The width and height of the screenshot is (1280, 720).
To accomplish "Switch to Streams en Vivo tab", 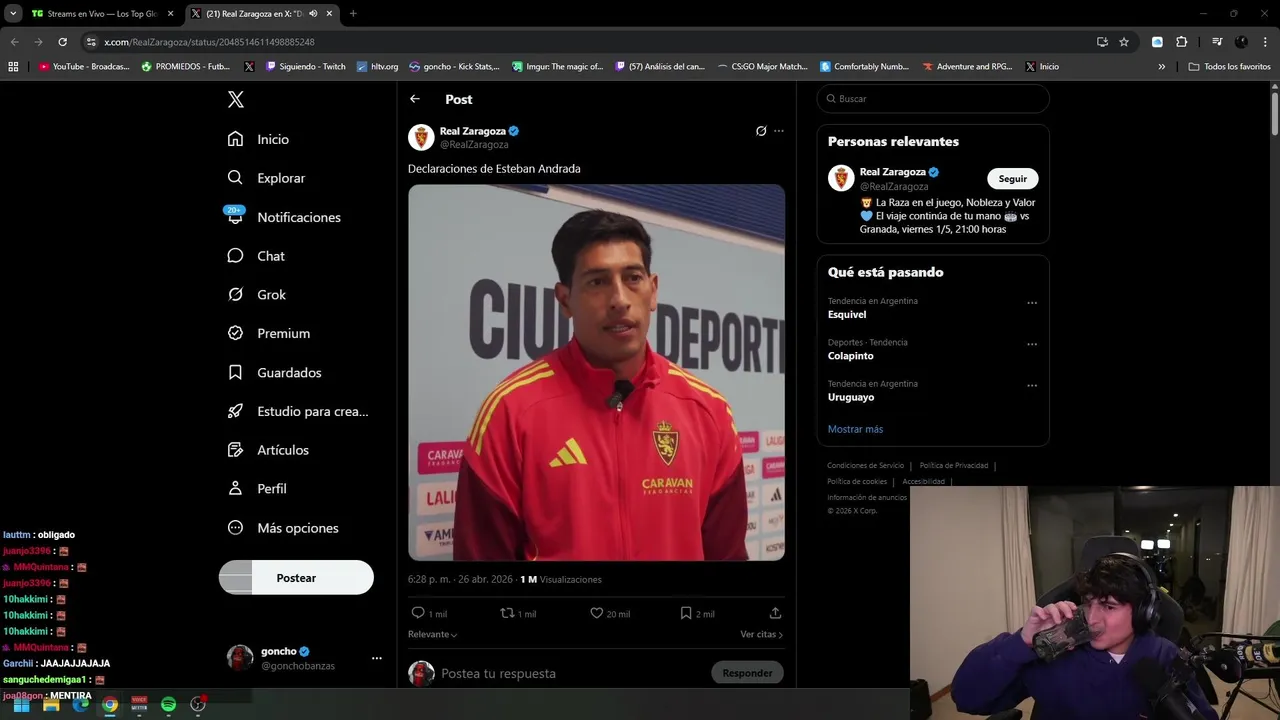I will pos(102,14).
